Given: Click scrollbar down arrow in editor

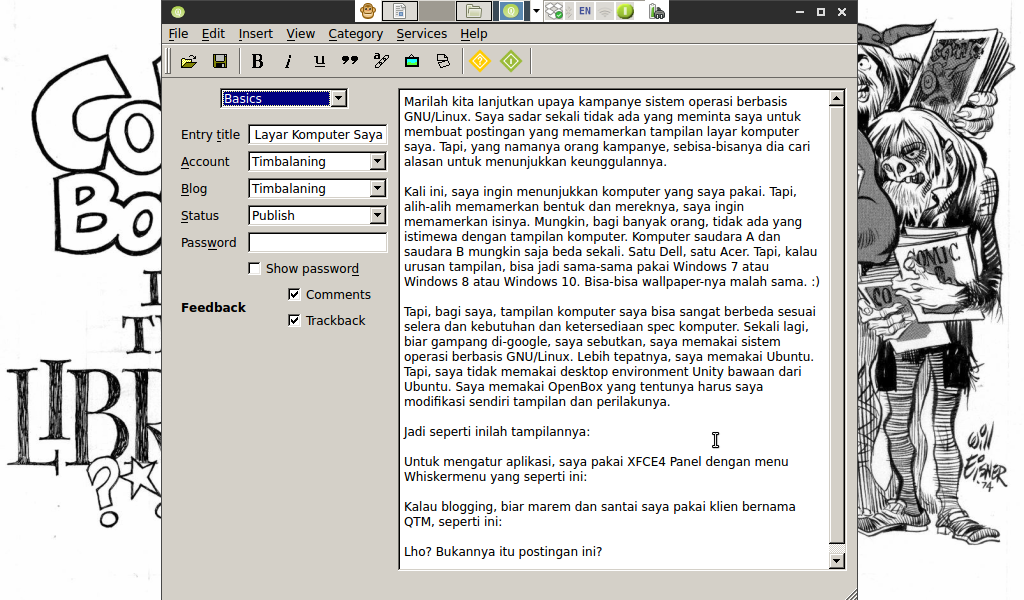Looking at the screenshot, I should tap(837, 561).
